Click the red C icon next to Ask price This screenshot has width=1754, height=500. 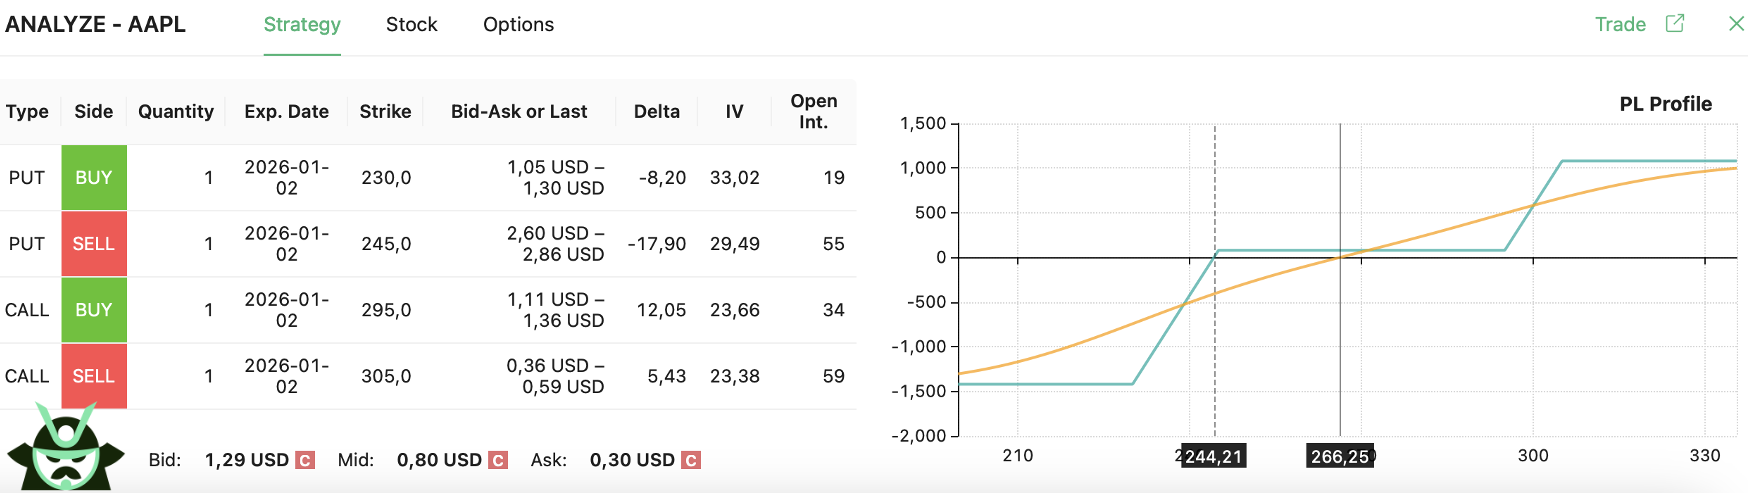(690, 460)
